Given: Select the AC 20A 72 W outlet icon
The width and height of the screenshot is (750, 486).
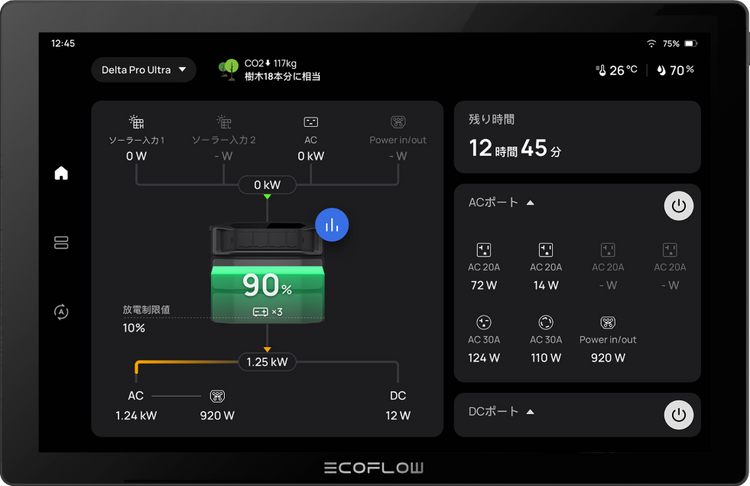Looking at the screenshot, I should pos(486,250).
